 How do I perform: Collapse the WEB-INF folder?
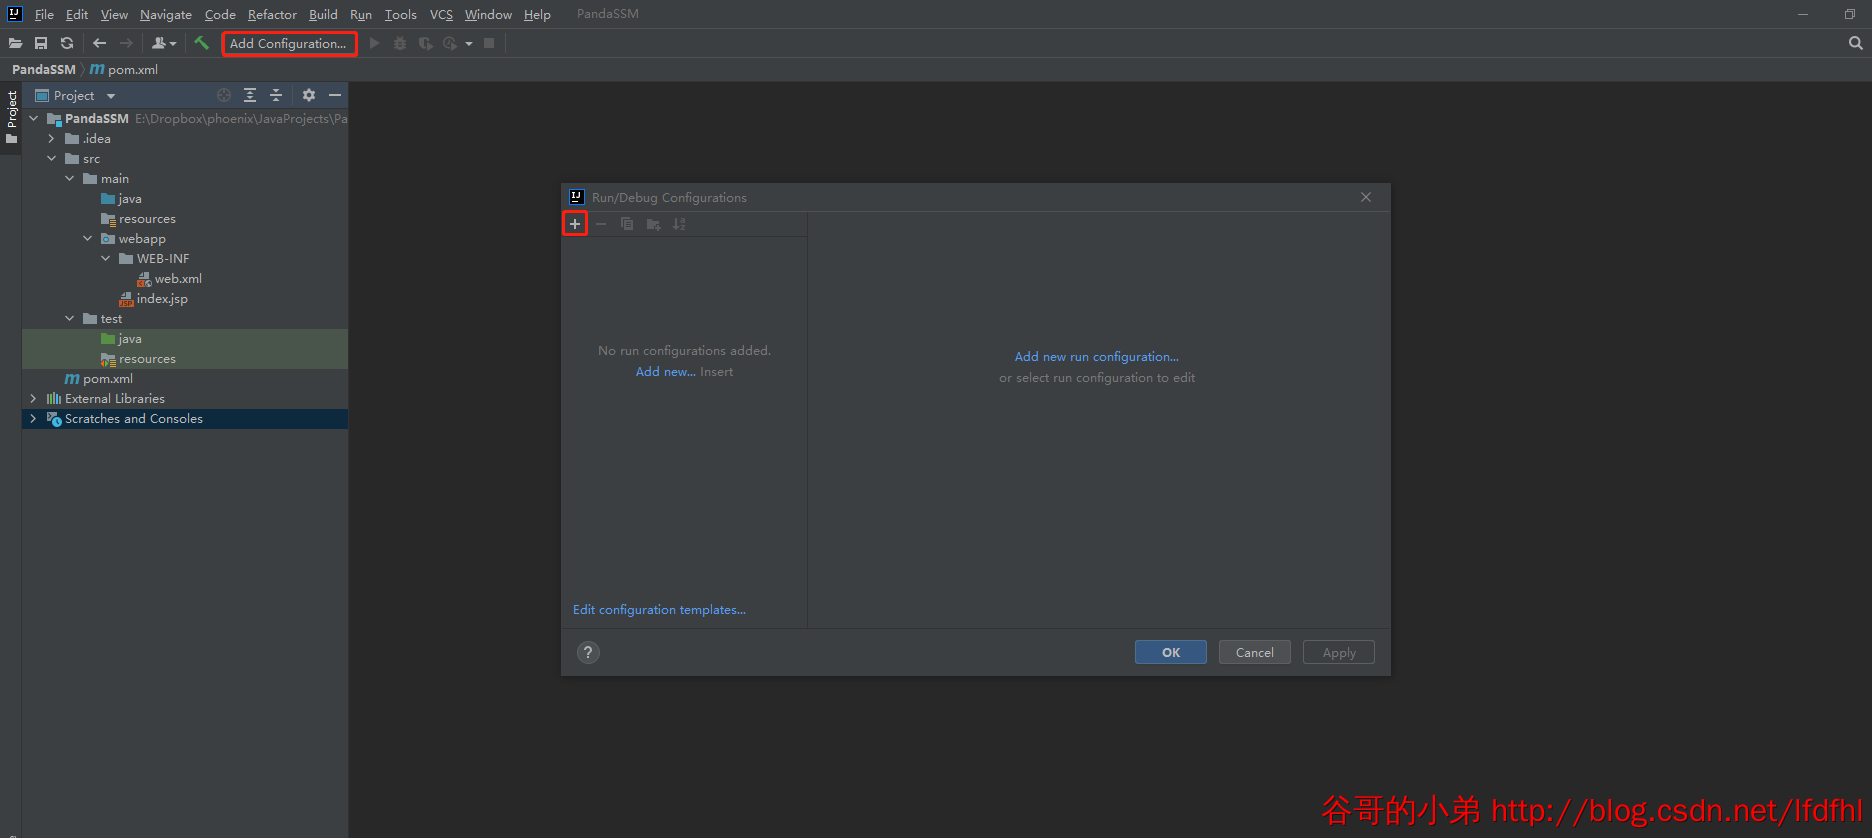pyautogui.click(x=106, y=258)
